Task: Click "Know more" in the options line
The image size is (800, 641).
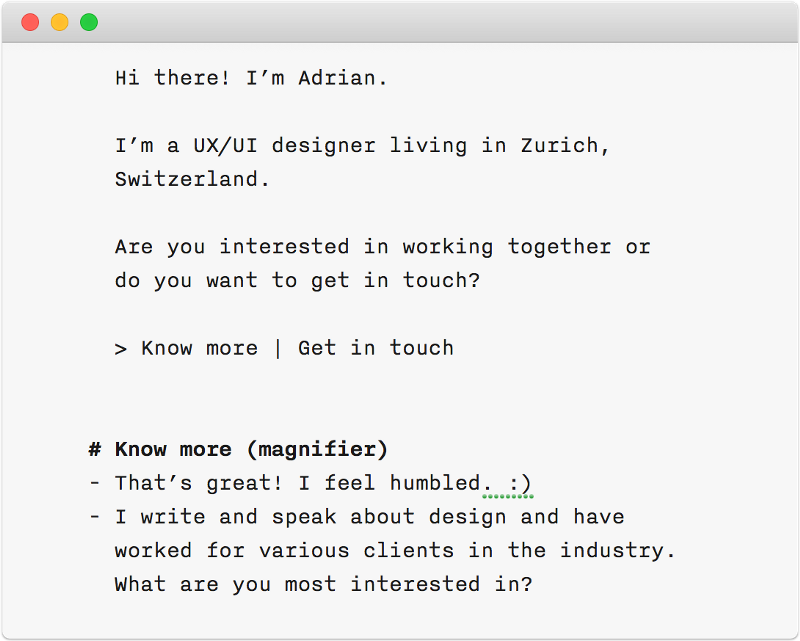Action: [x=199, y=348]
